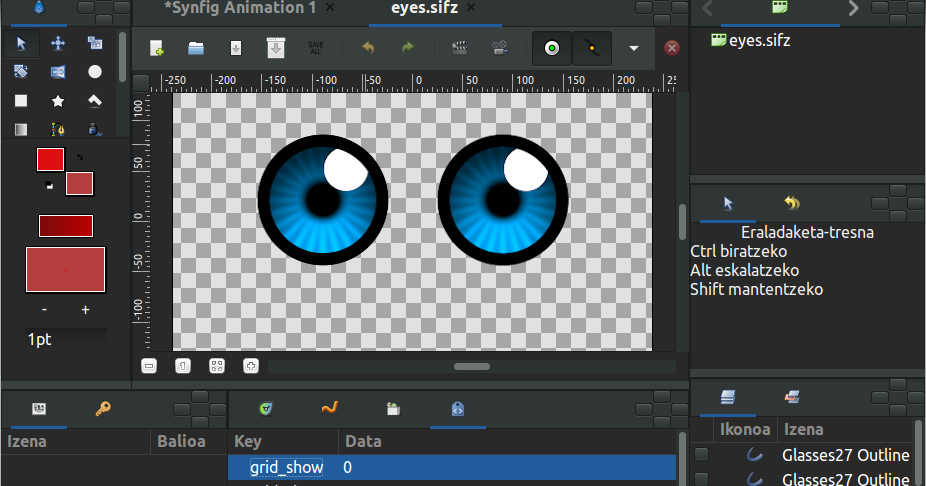Increase brush size with plus
The height and width of the screenshot is (486, 926).
(x=86, y=310)
